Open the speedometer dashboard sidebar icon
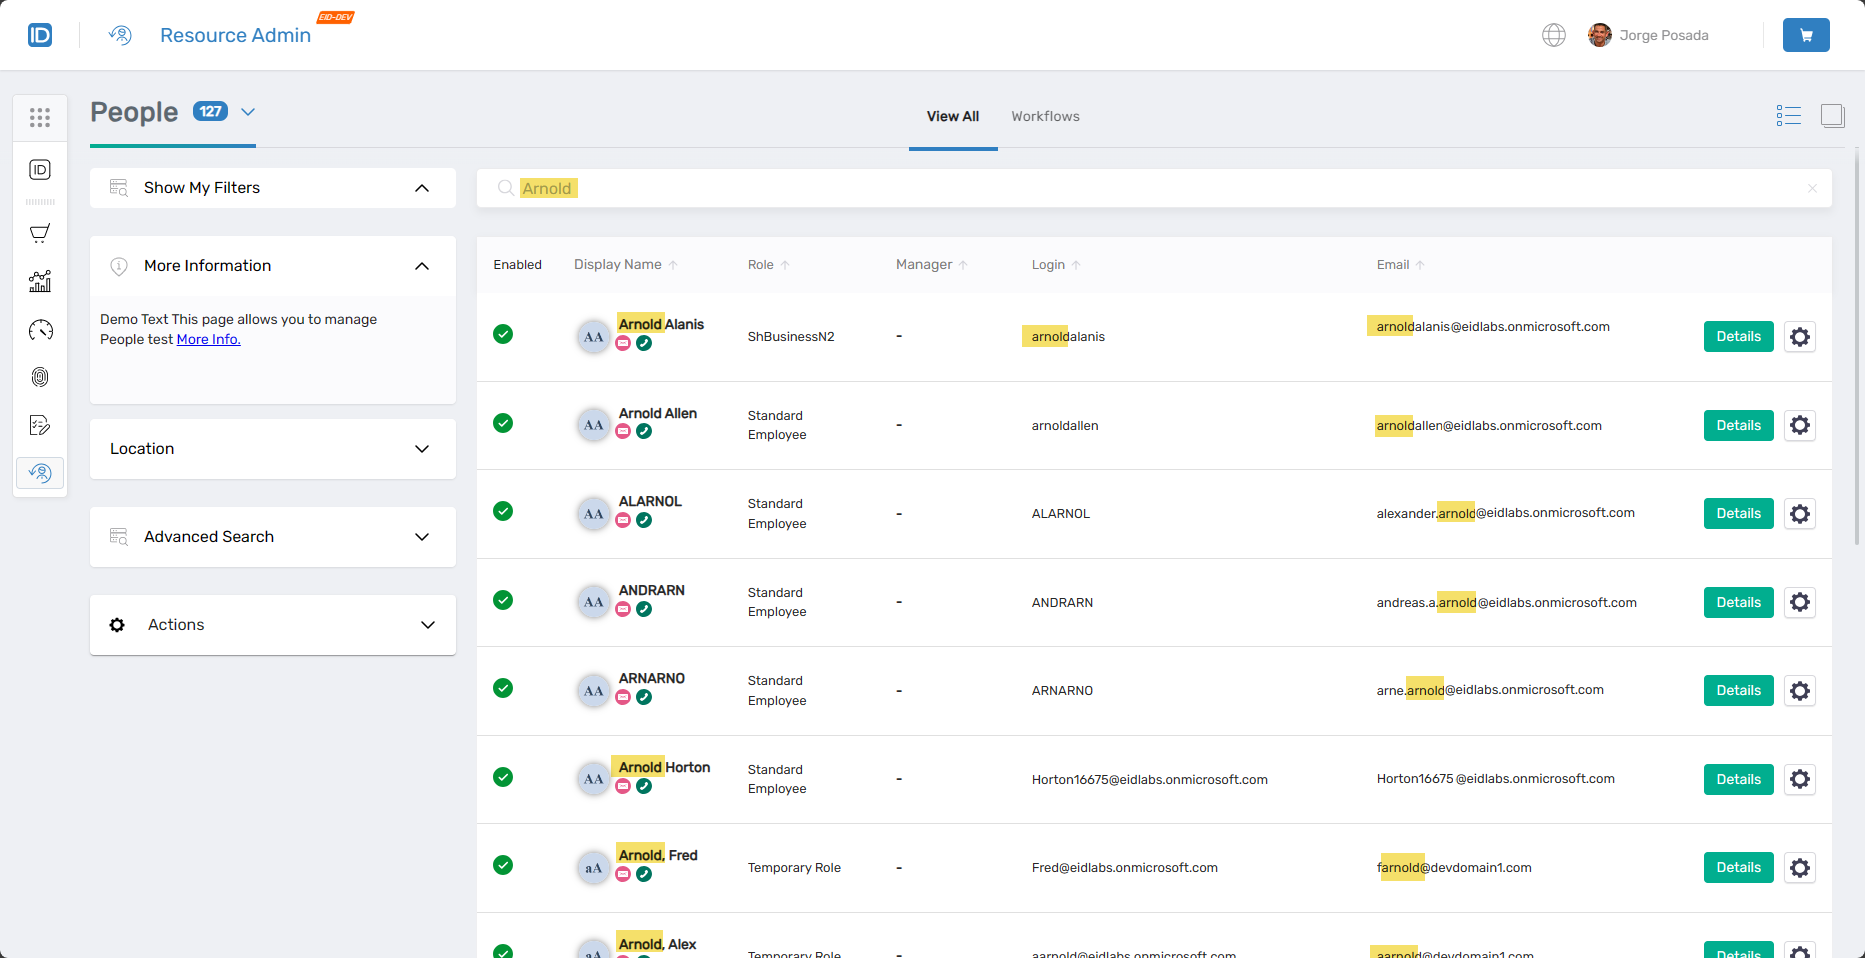Screen dimensions: 1865x958 (40, 330)
